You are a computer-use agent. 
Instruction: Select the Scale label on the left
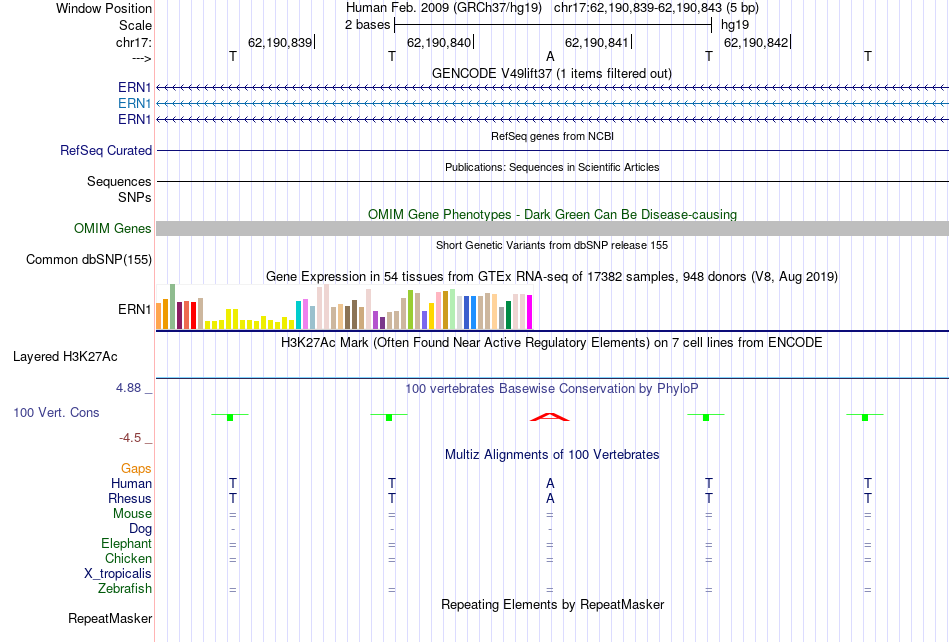135,25
